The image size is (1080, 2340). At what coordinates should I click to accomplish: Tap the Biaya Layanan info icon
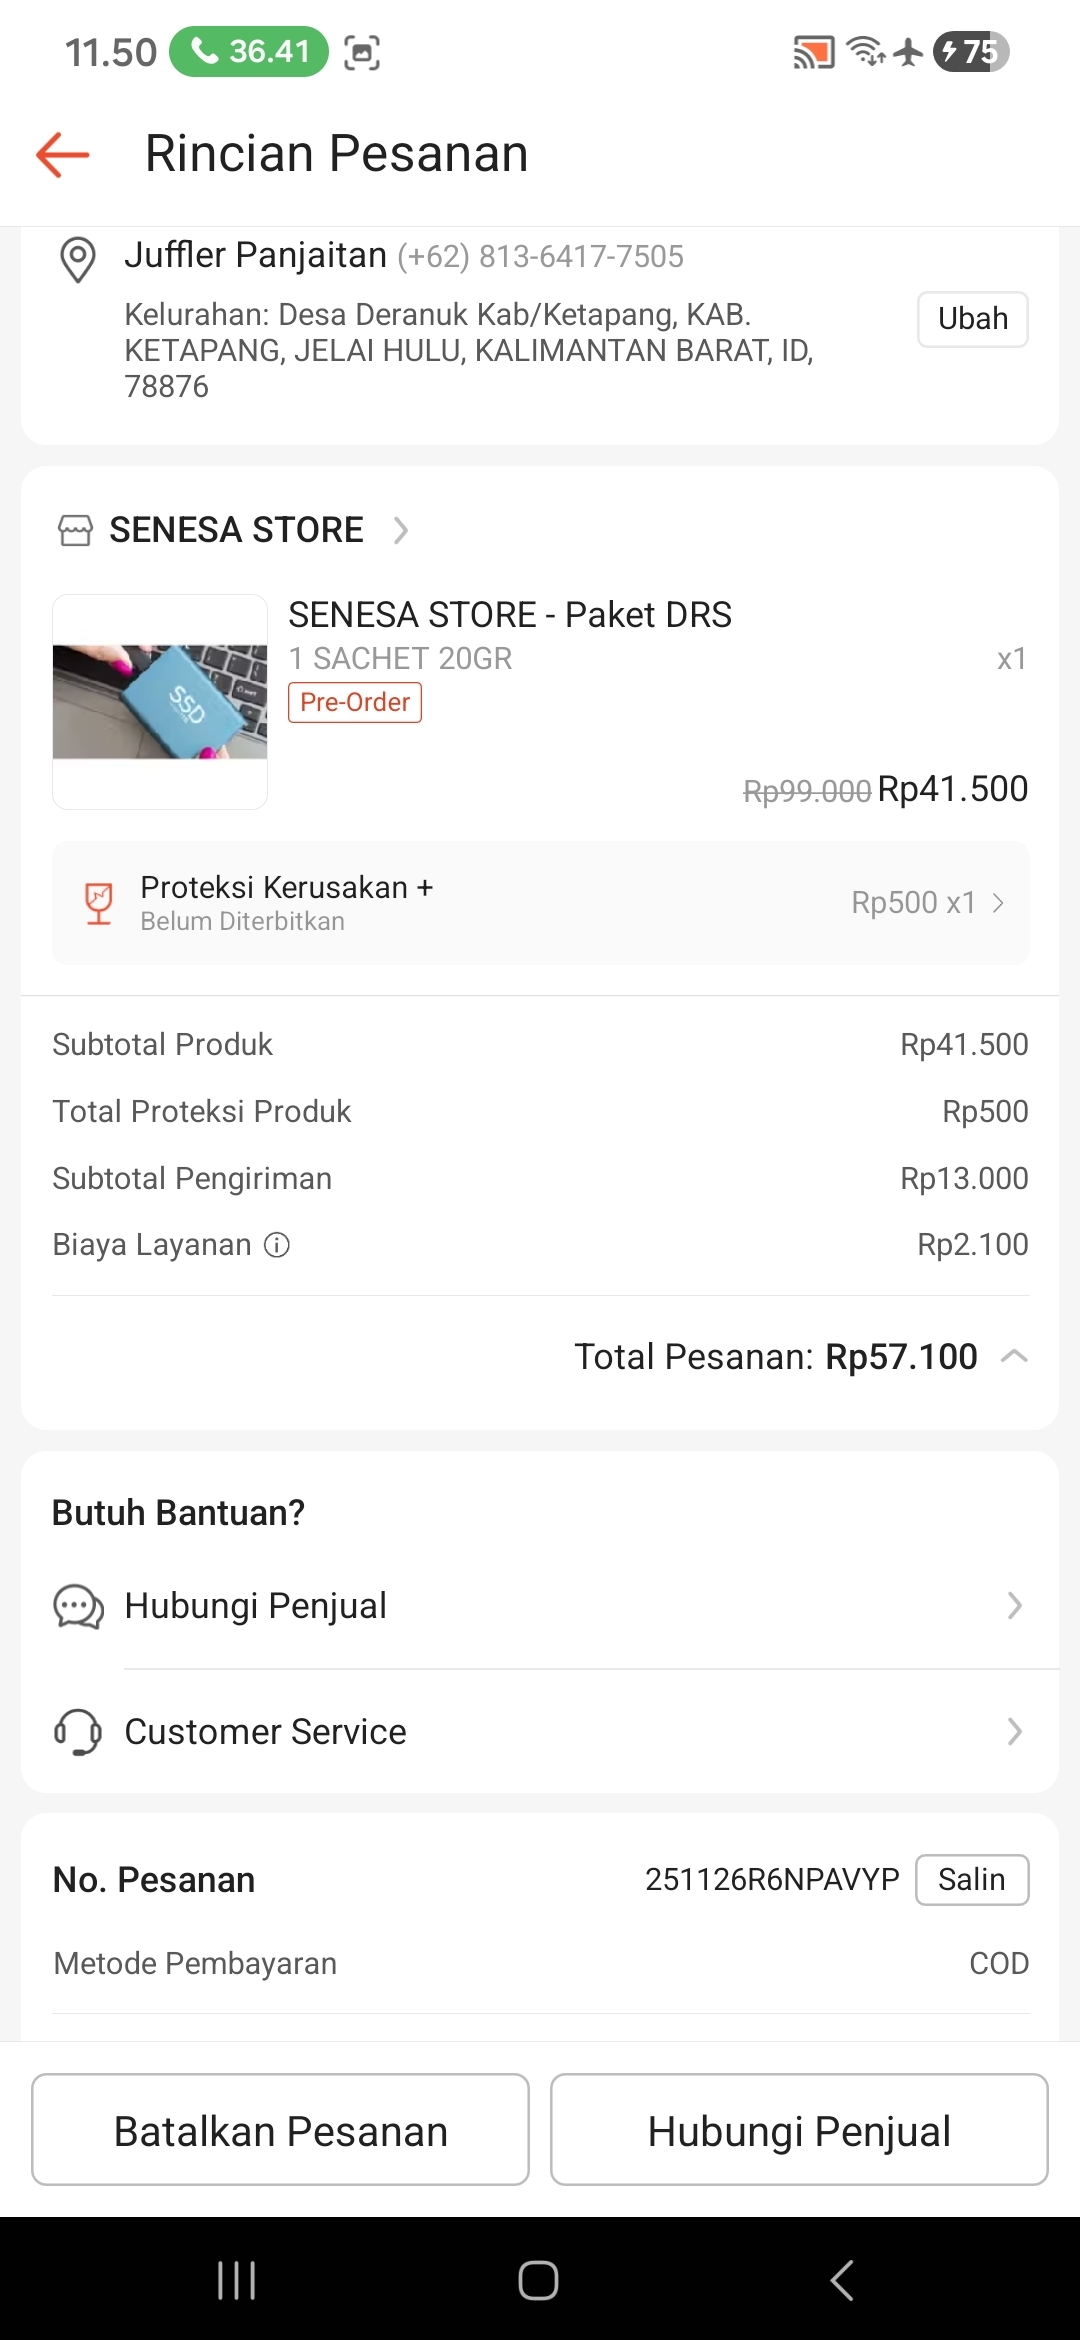(277, 1245)
